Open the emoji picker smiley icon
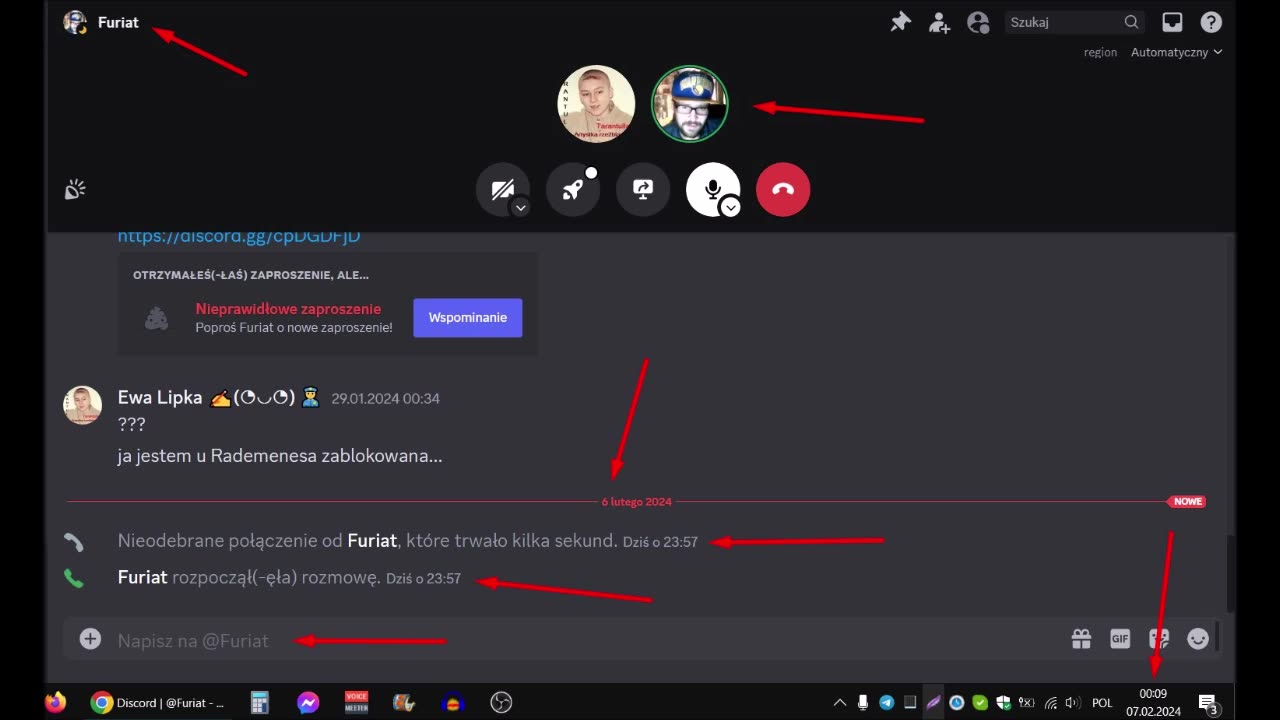 (1198, 639)
